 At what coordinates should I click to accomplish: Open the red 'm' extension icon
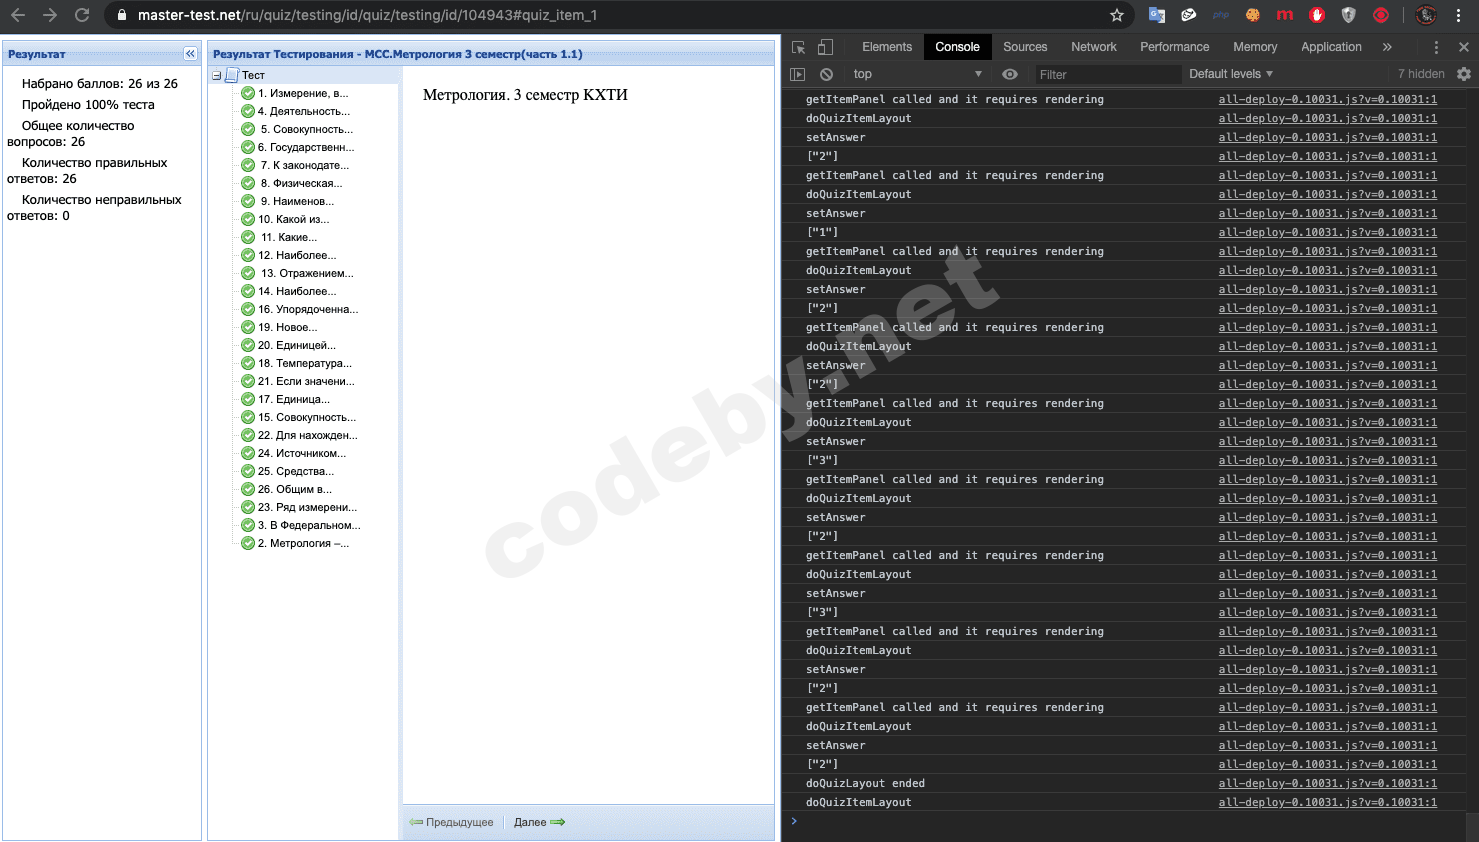[x=1285, y=15]
